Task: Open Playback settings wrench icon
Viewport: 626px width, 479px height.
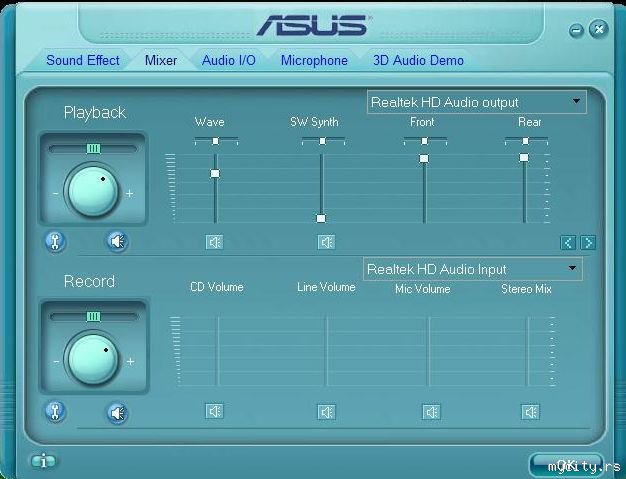Action: (x=55, y=241)
